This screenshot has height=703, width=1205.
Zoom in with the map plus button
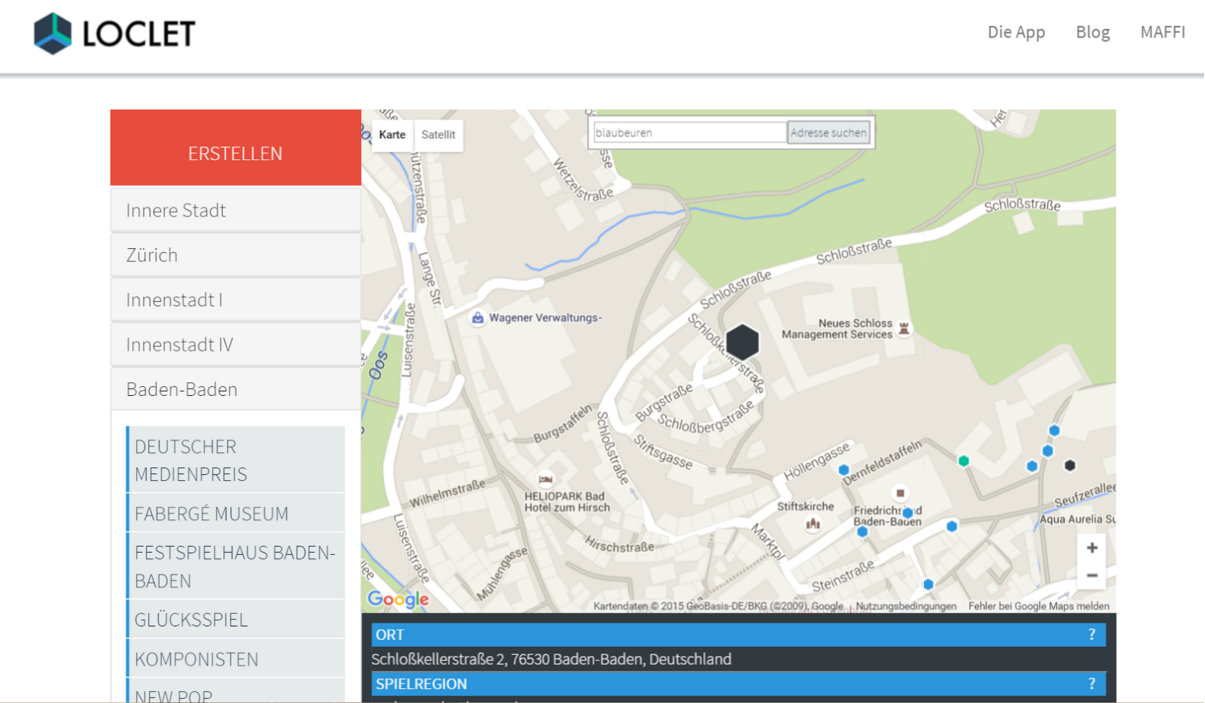(1091, 548)
